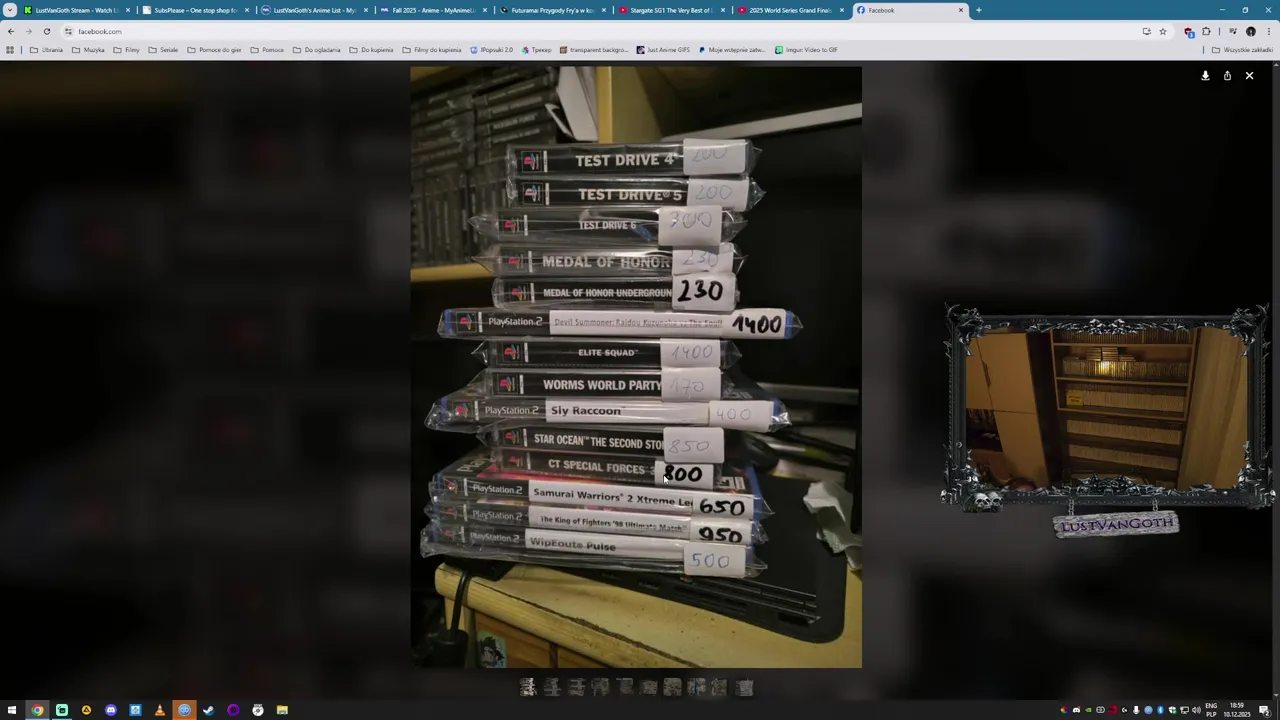Open the Do oglądania bookmark folder
The image size is (1280, 720).
click(x=316, y=49)
